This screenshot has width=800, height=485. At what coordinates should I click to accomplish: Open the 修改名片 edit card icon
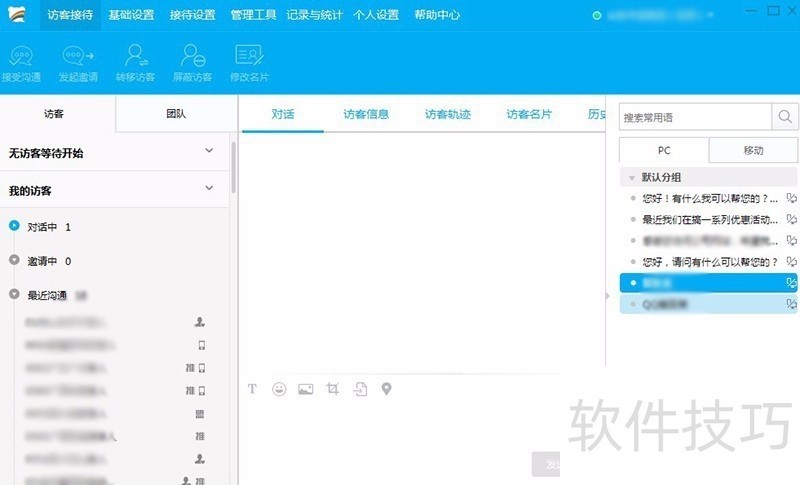pos(249,56)
